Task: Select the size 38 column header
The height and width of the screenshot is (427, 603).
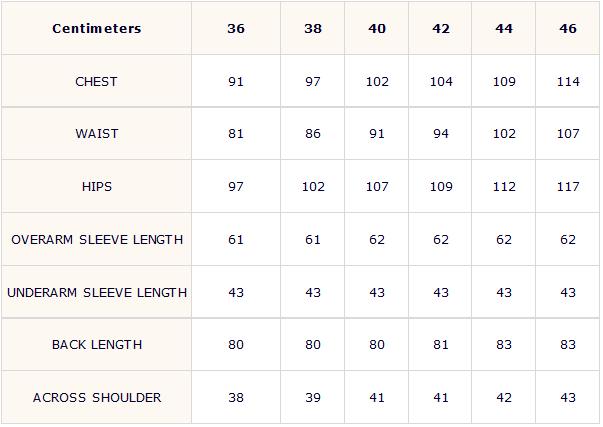Action: pyautogui.click(x=313, y=28)
